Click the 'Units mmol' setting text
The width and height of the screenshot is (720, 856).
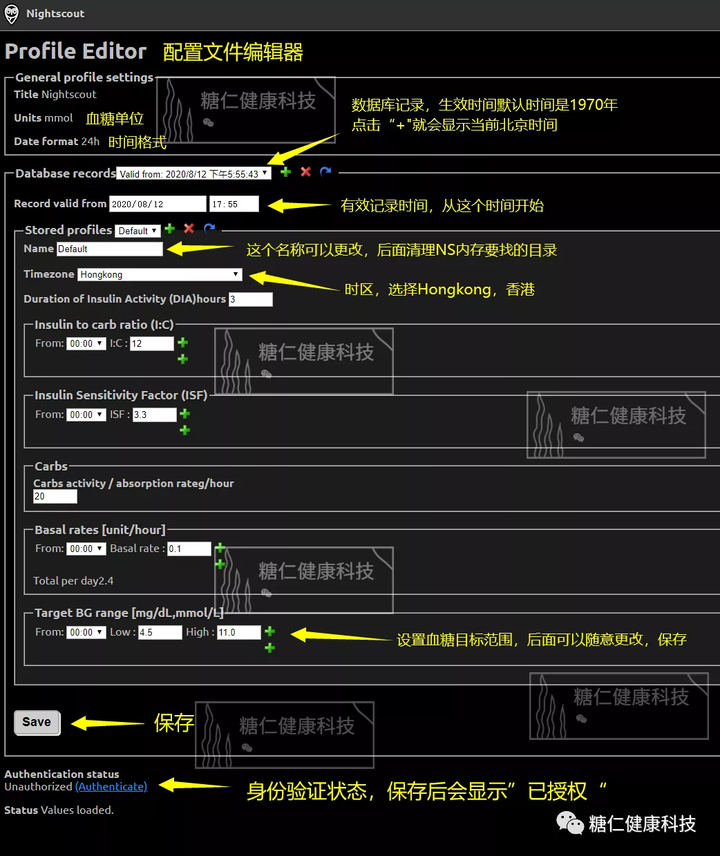(x=44, y=118)
